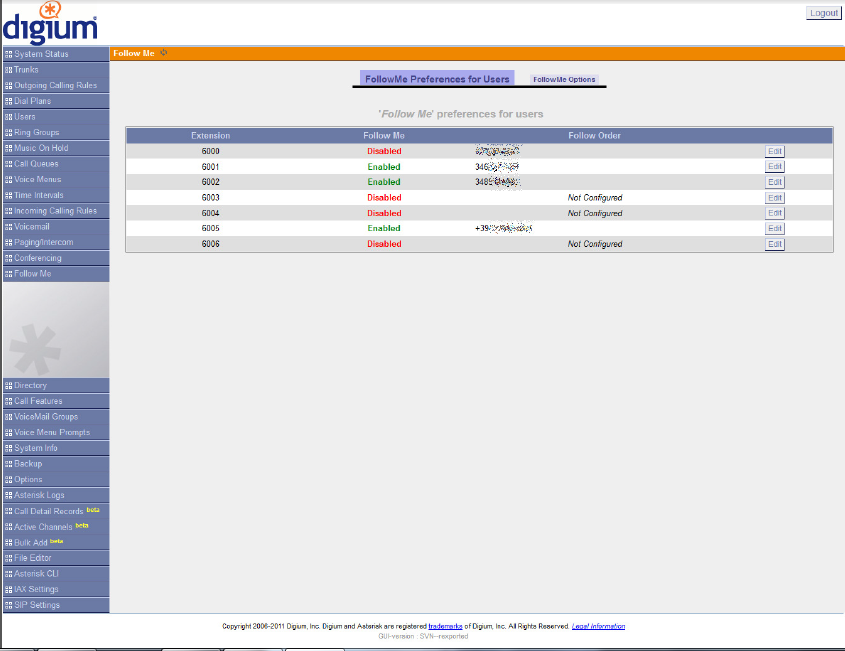Screen dimensions: 845x651
Task: Select extension 6001 cell
Action: point(210,167)
